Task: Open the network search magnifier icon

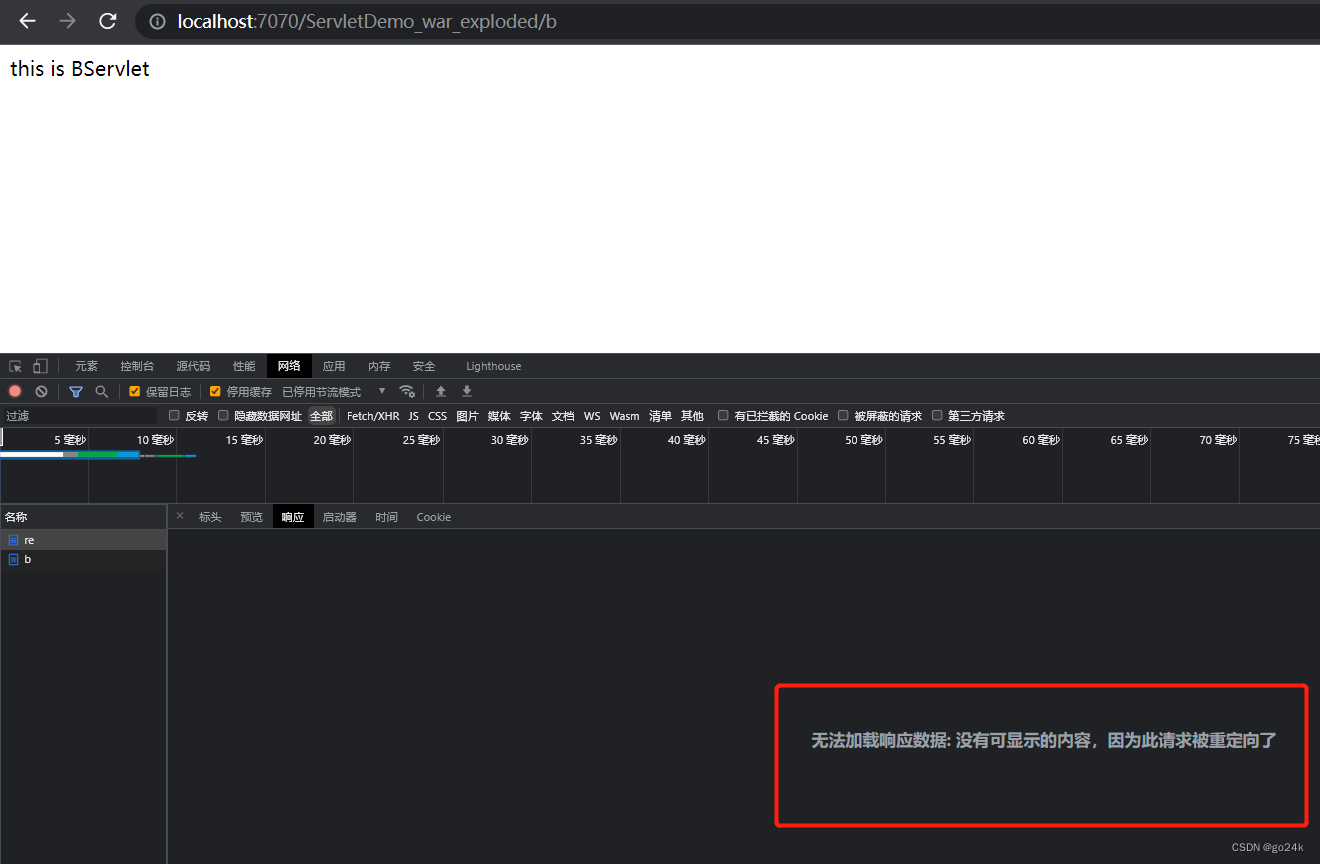Action: 101,391
